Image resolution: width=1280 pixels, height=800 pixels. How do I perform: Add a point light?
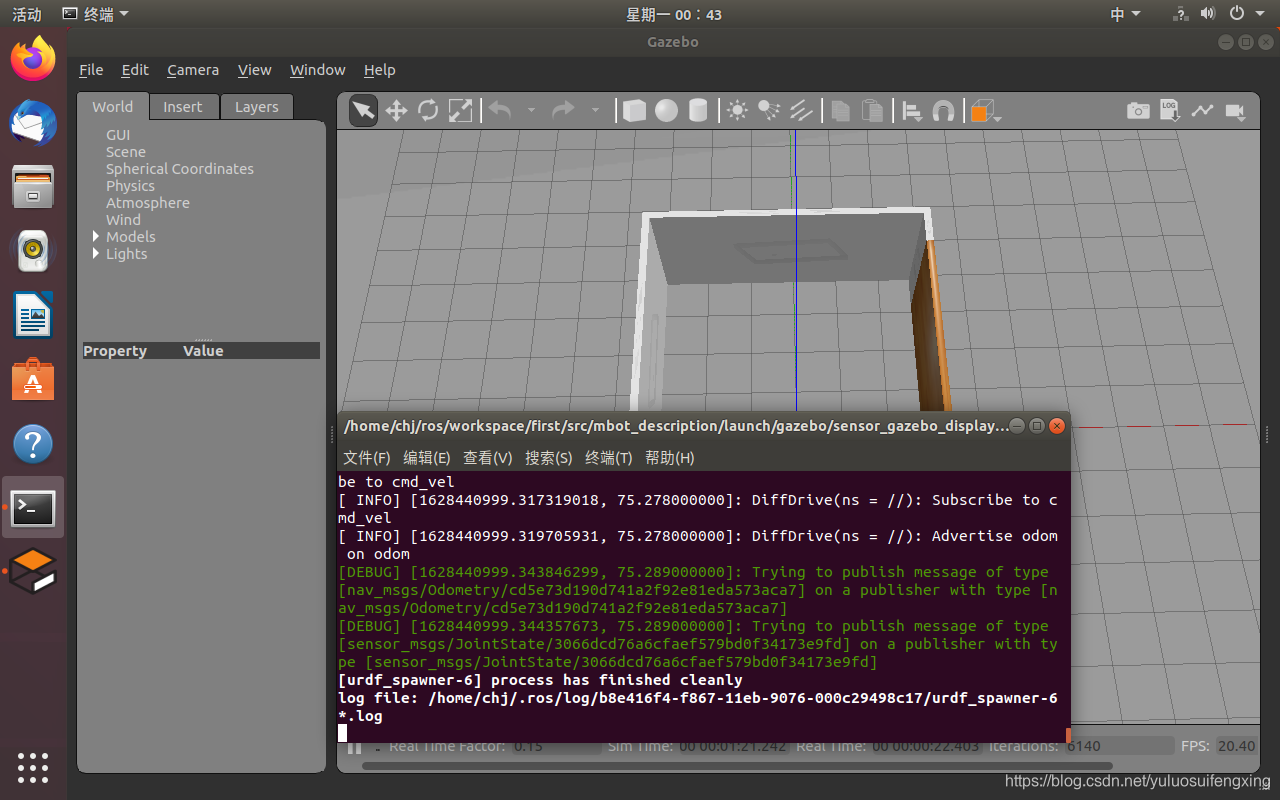[x=737, y=110]
